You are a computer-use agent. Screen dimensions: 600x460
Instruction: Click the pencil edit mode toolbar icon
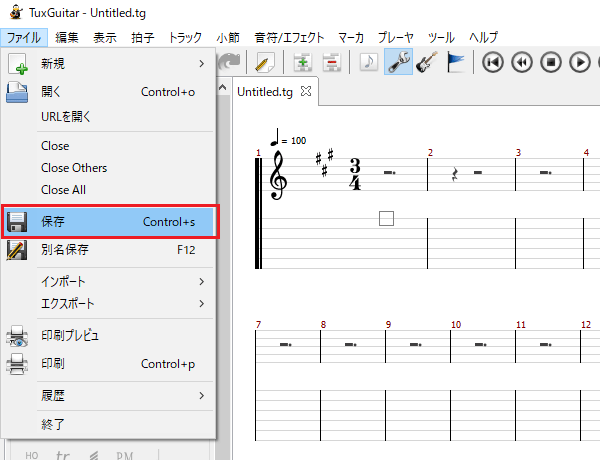(x=264, y=62)
